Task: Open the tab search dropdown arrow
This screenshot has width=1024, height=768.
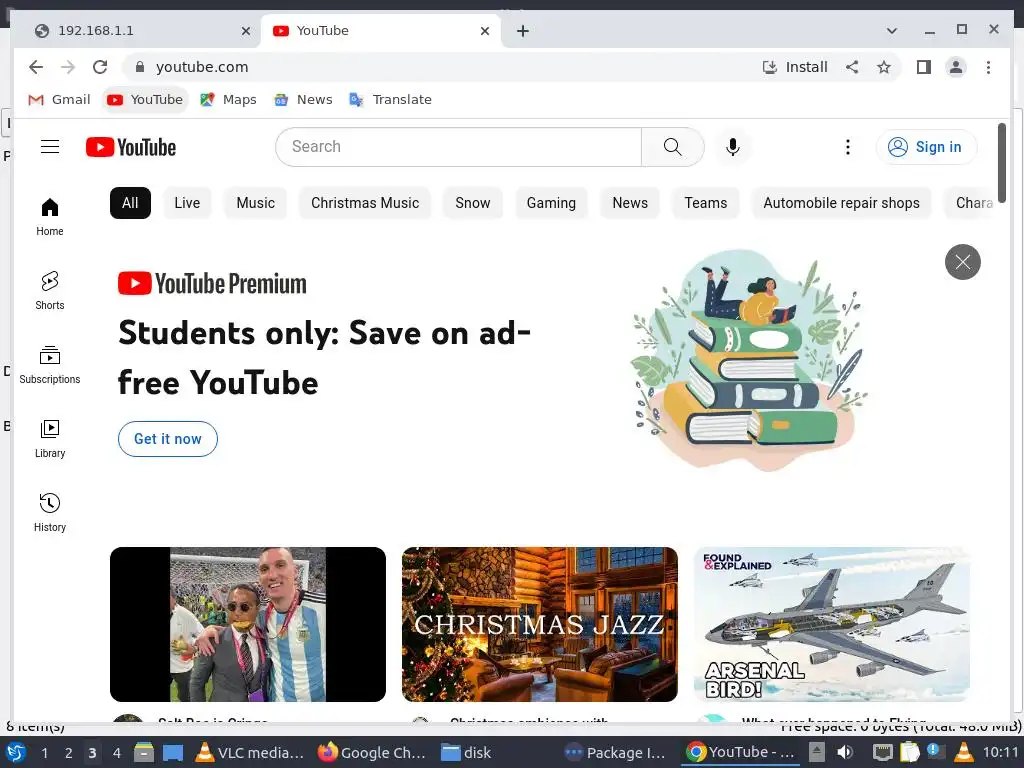Action: (x=891, y=31)
